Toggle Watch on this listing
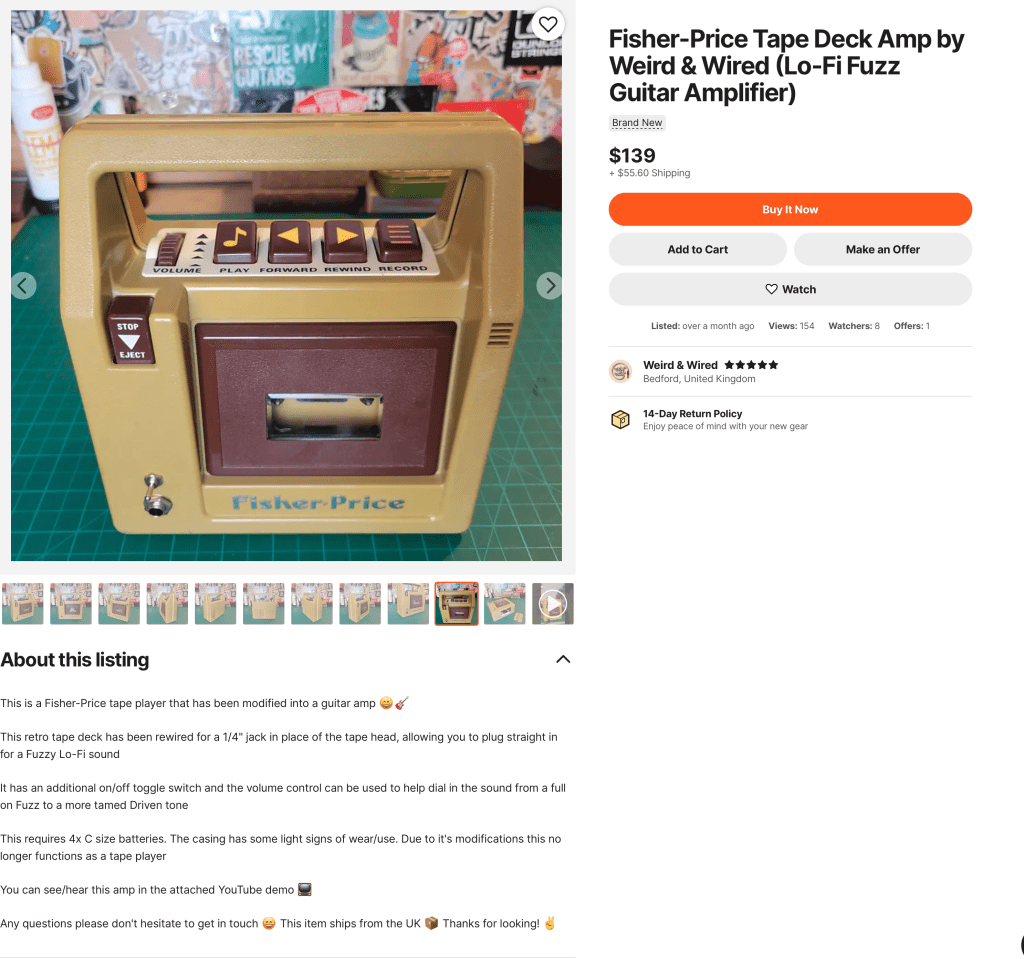The width and height of the screenshot is (1024, 959). tap(790, 289)
